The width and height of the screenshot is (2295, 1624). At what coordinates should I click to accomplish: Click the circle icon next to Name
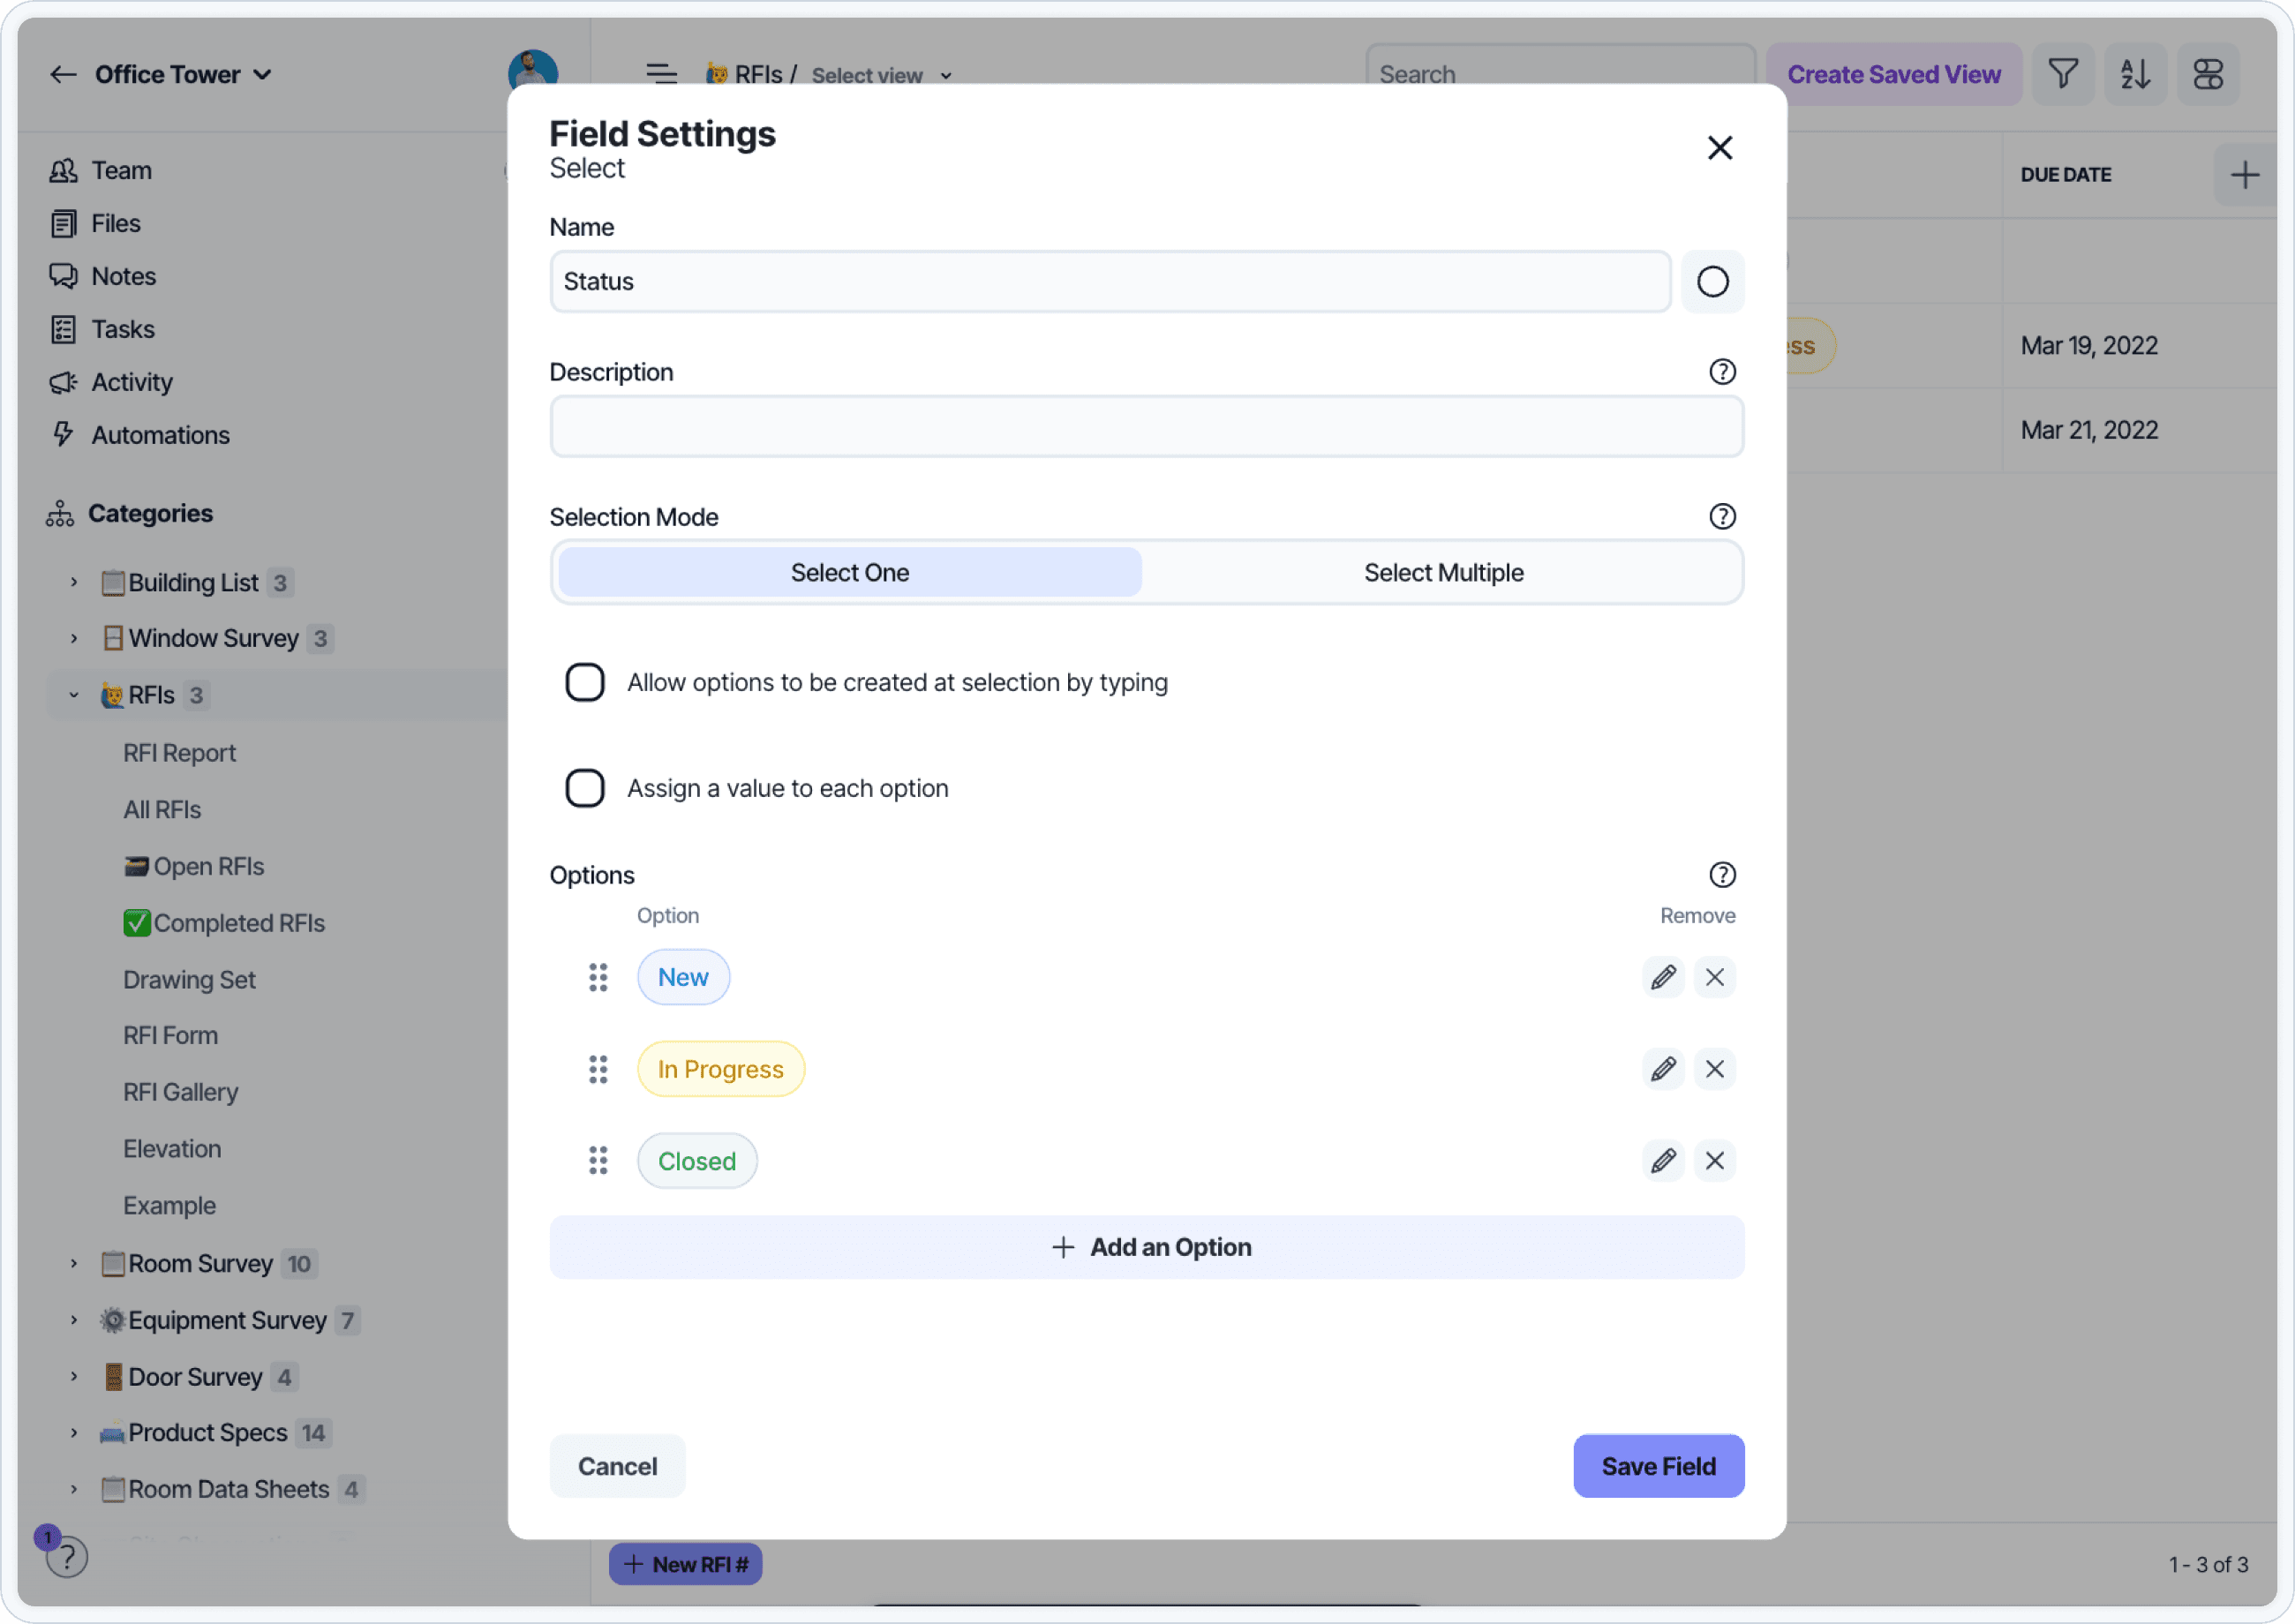click(x=1712, y=282)
